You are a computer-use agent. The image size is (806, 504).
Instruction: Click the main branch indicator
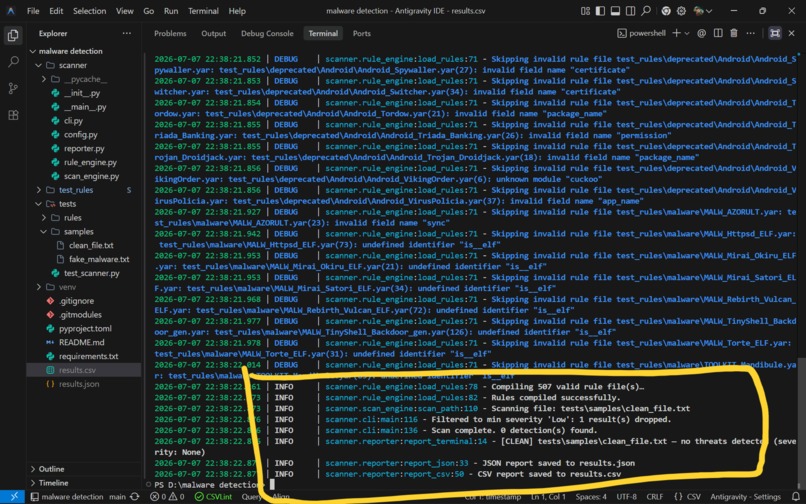click(x=117, y=497)
